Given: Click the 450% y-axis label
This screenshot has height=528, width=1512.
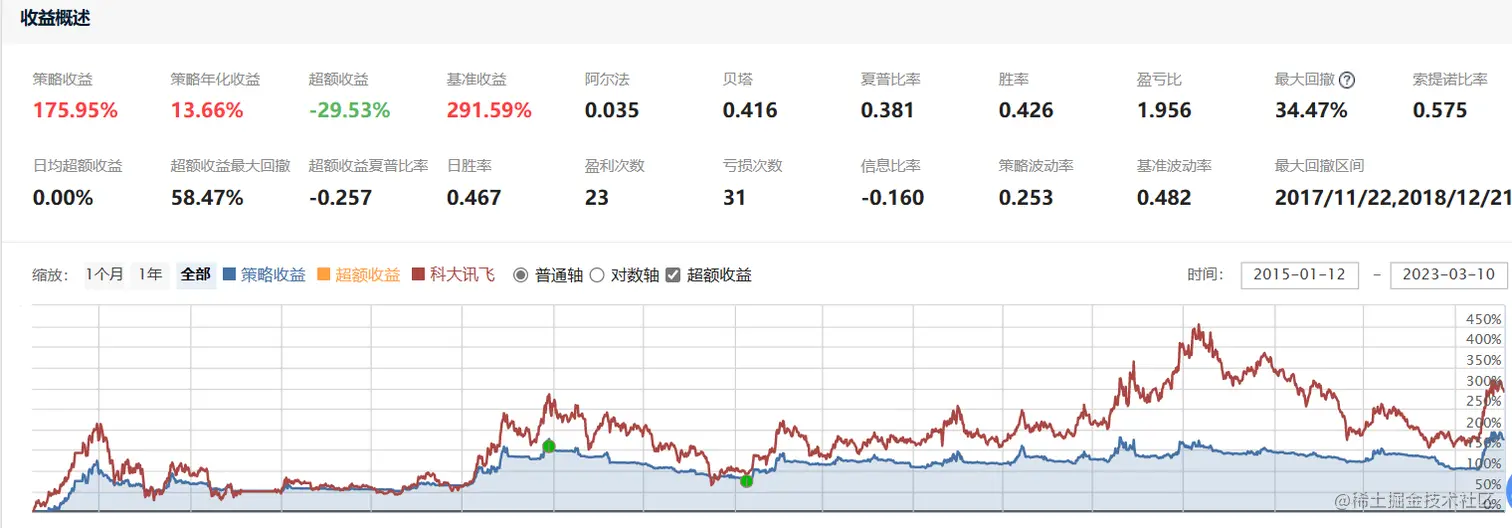Looking at the screenshot, I should point(1482,319).
